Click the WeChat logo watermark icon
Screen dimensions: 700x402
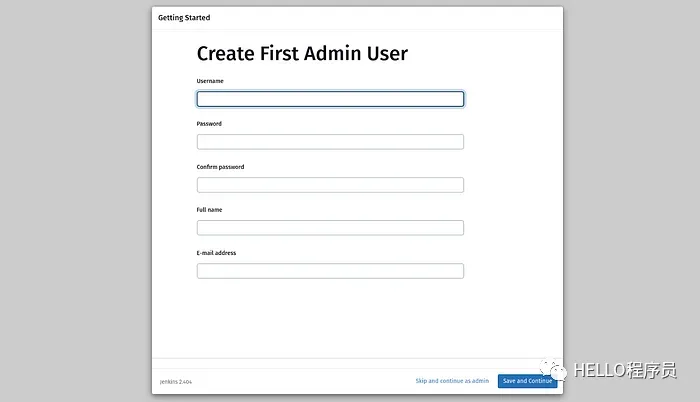pyautogui.click(x=555, y=371)
